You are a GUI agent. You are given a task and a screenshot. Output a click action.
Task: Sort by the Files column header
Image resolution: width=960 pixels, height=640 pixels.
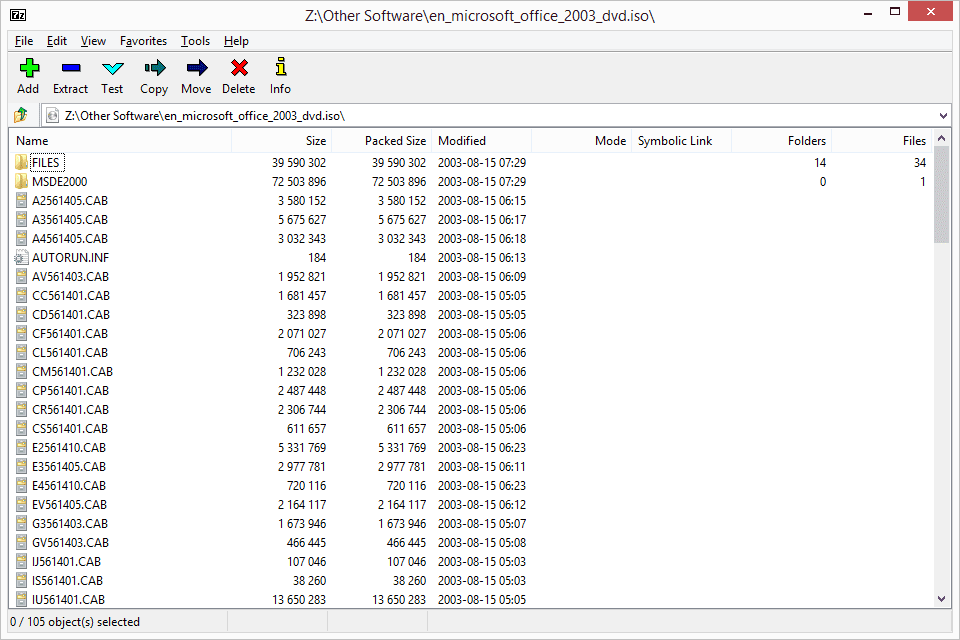point(881,141)
